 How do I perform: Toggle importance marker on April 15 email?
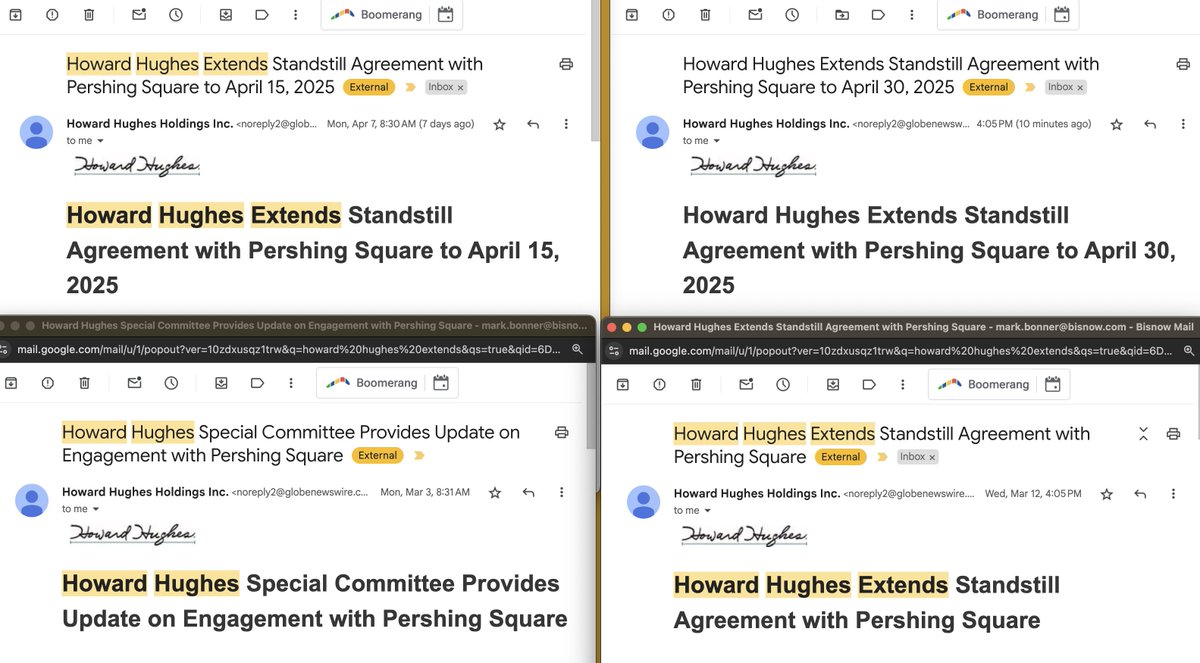pyautogui.click(x=409, y=87)
